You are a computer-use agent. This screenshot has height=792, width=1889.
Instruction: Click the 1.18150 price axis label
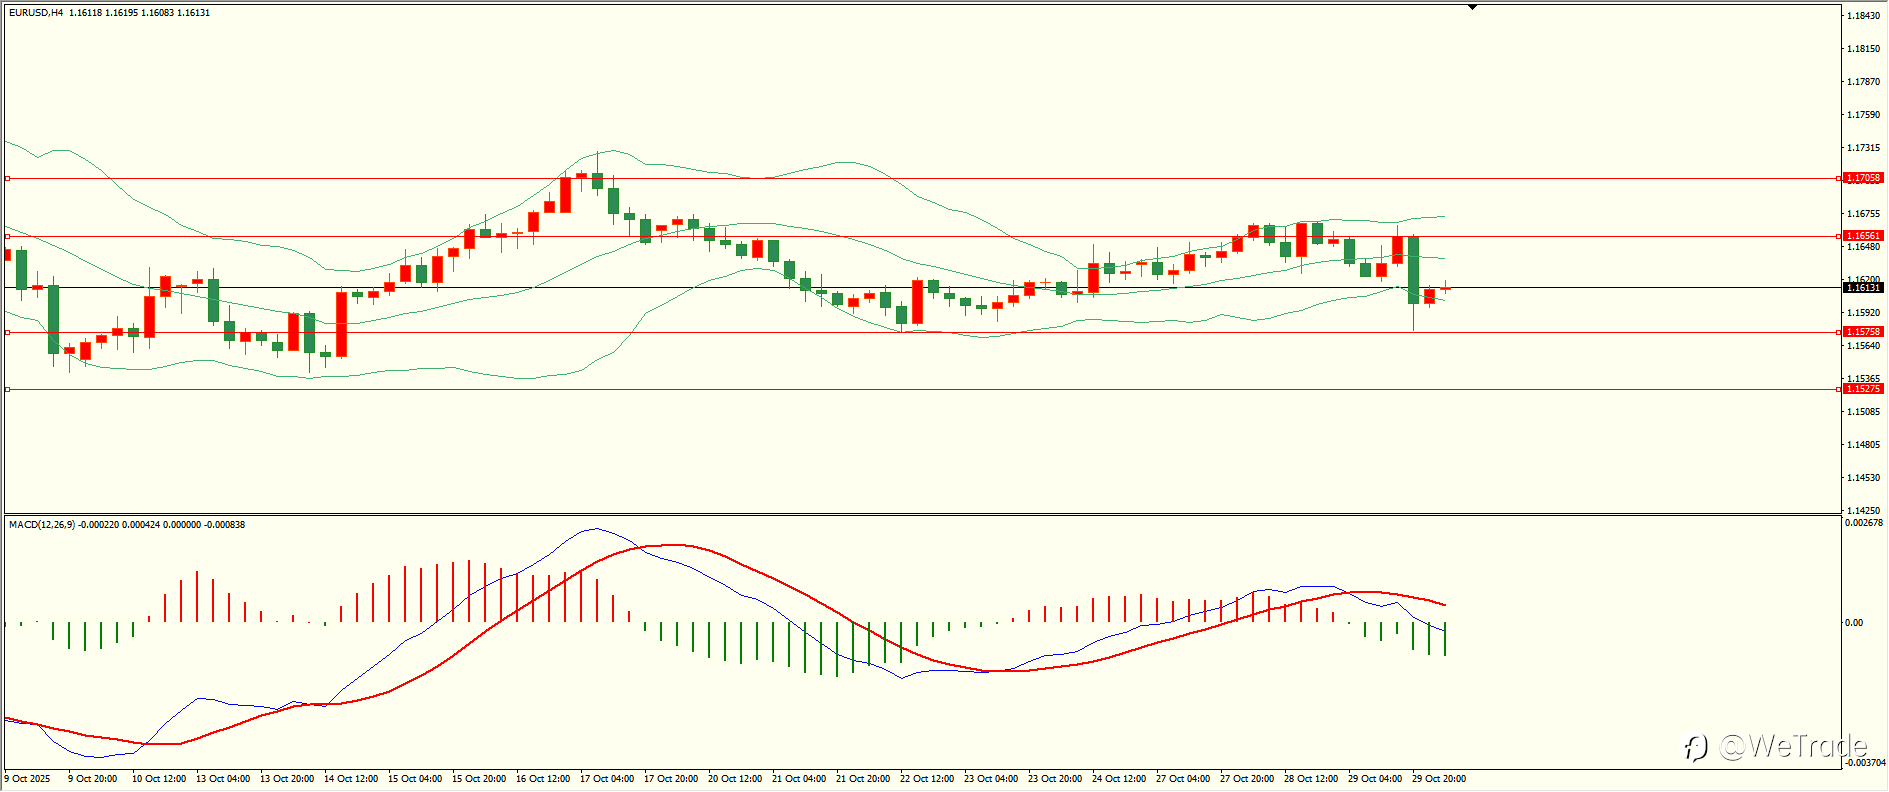(x=1863, y=49)
